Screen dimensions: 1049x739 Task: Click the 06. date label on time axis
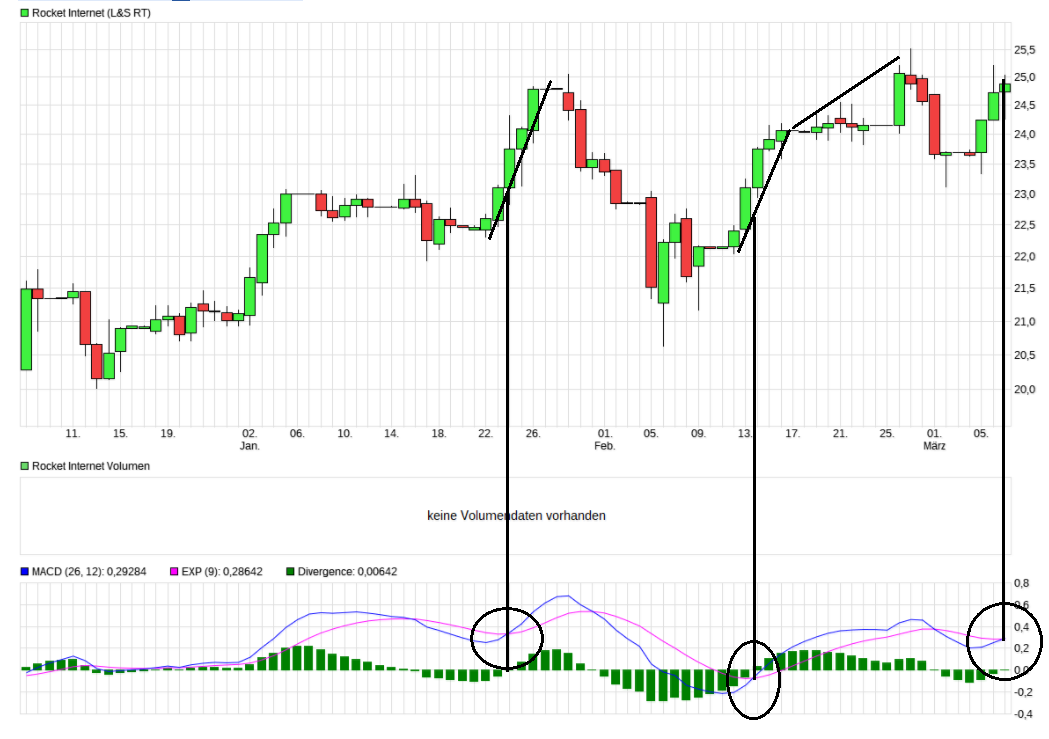point(297,434)
